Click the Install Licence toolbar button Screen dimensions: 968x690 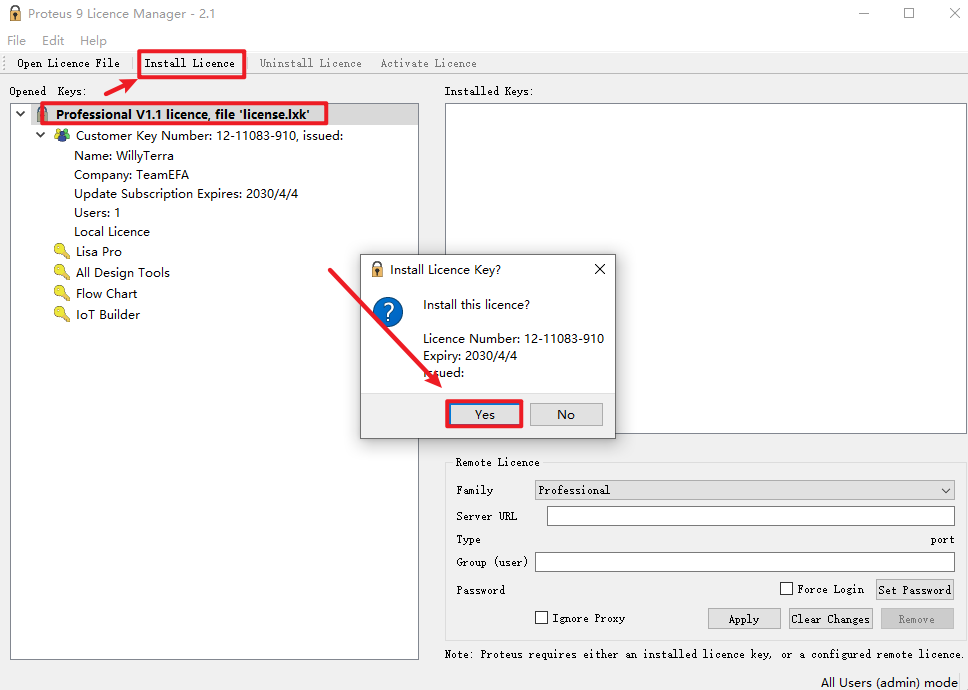[x=190, y=63]
